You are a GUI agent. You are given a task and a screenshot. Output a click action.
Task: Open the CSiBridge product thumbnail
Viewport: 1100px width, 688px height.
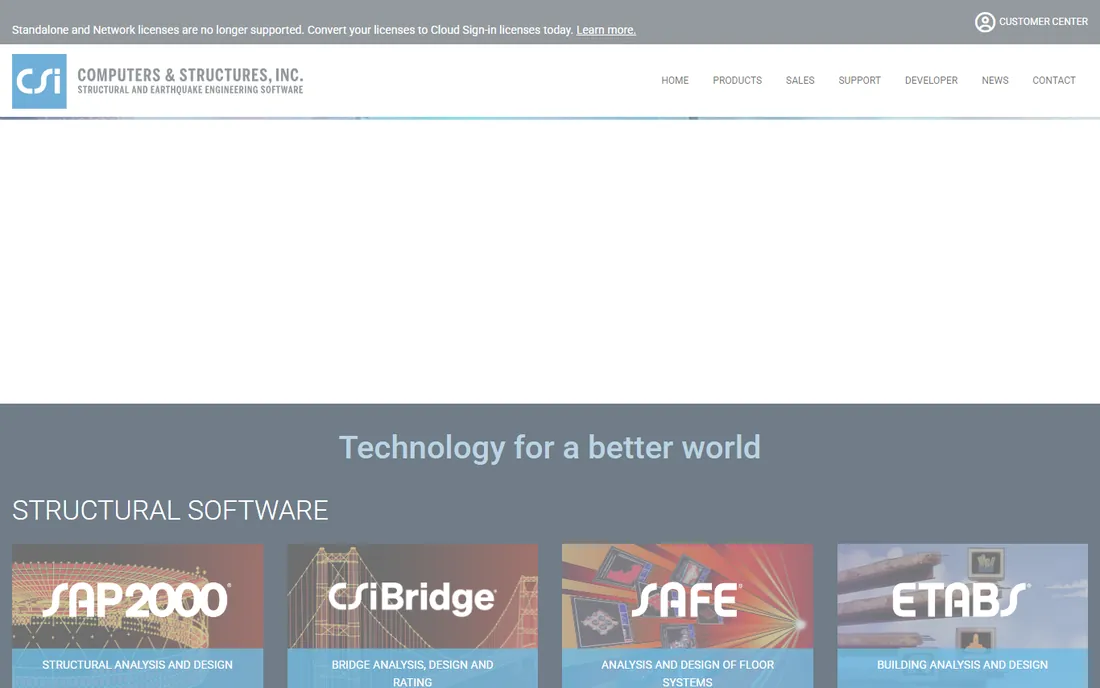(412, 596)
